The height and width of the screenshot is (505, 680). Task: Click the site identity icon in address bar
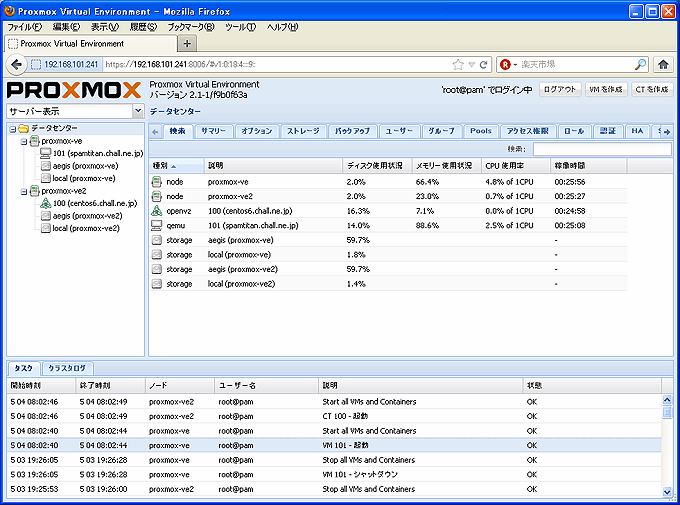tap(36, 65)
